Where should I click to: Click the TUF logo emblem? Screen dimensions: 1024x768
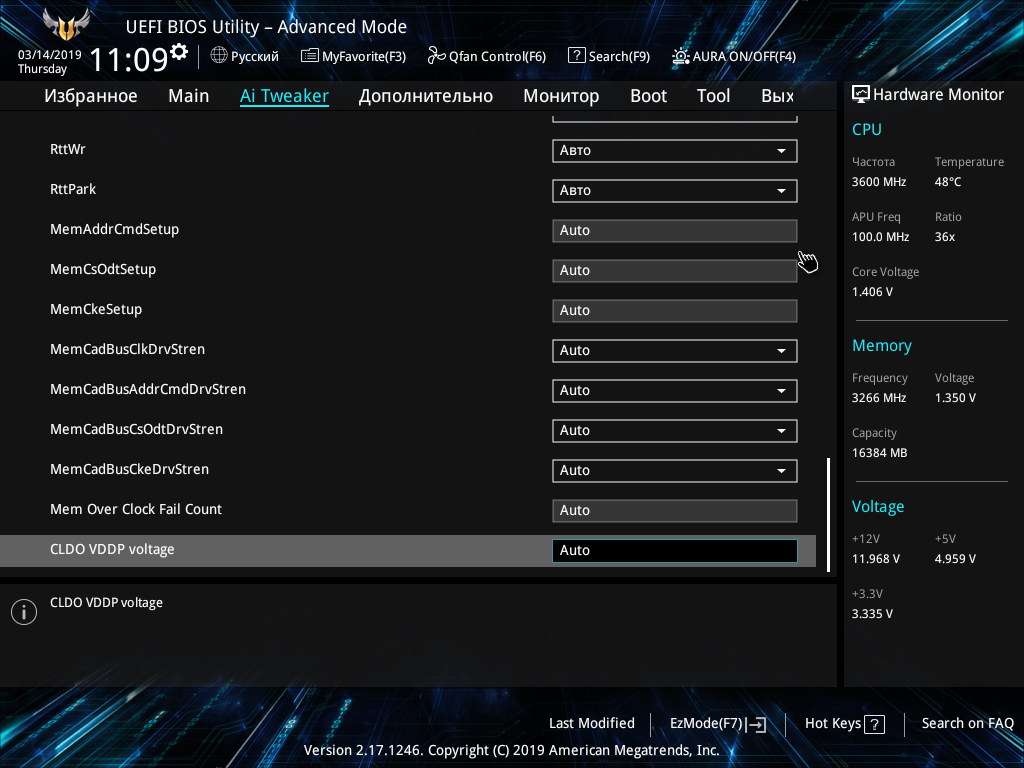tap(66, 24)
